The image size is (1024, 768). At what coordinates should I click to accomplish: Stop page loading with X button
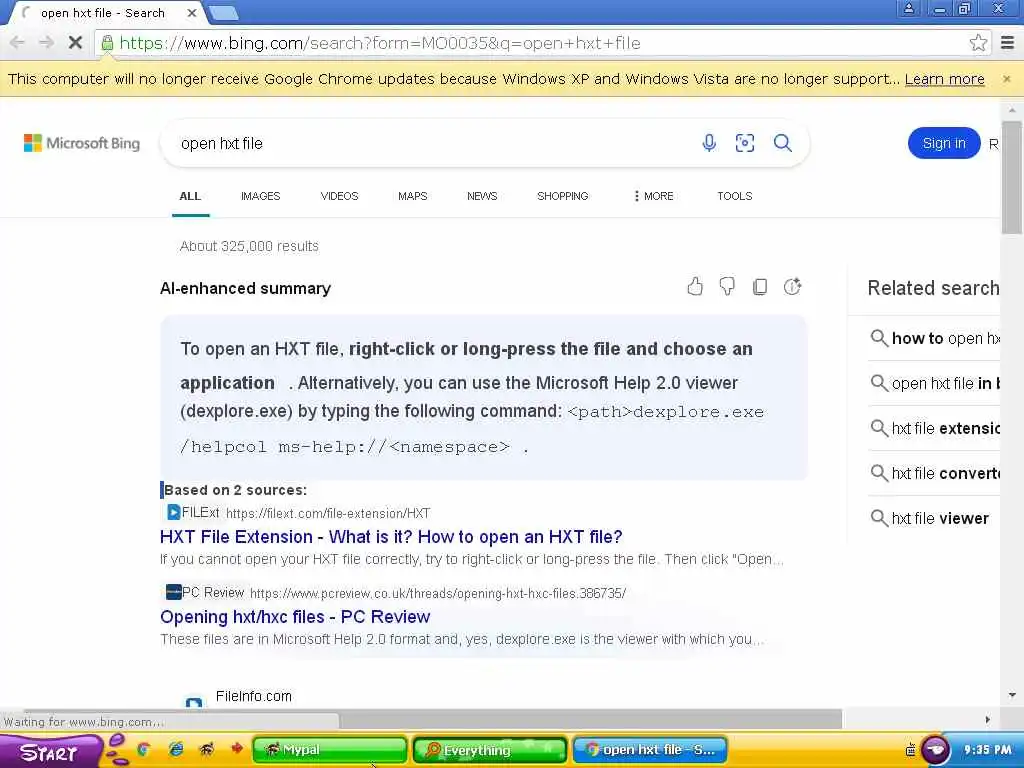tap(75, 43)
